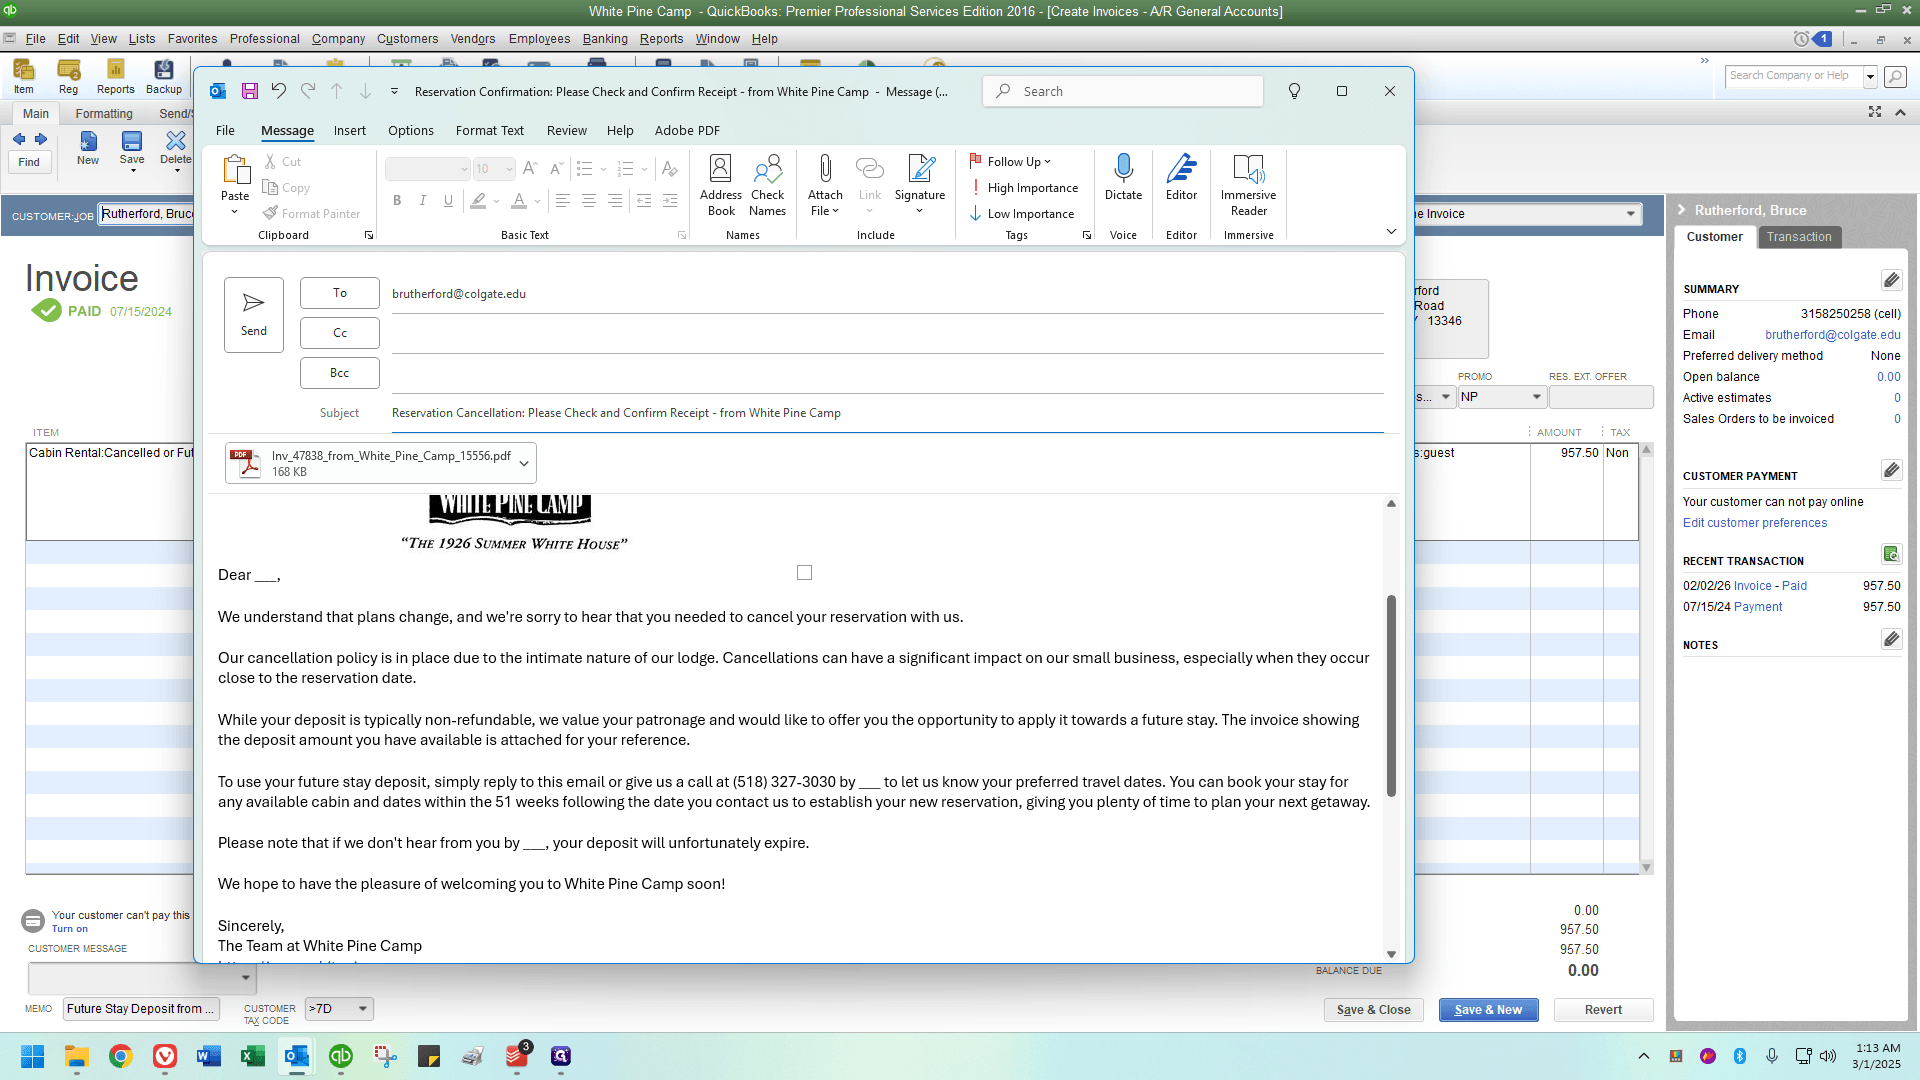Open the Adobe PDF ribbon tab
Image resolution: width=1920 pixels, height=1080 pixels.
(687, 131)
